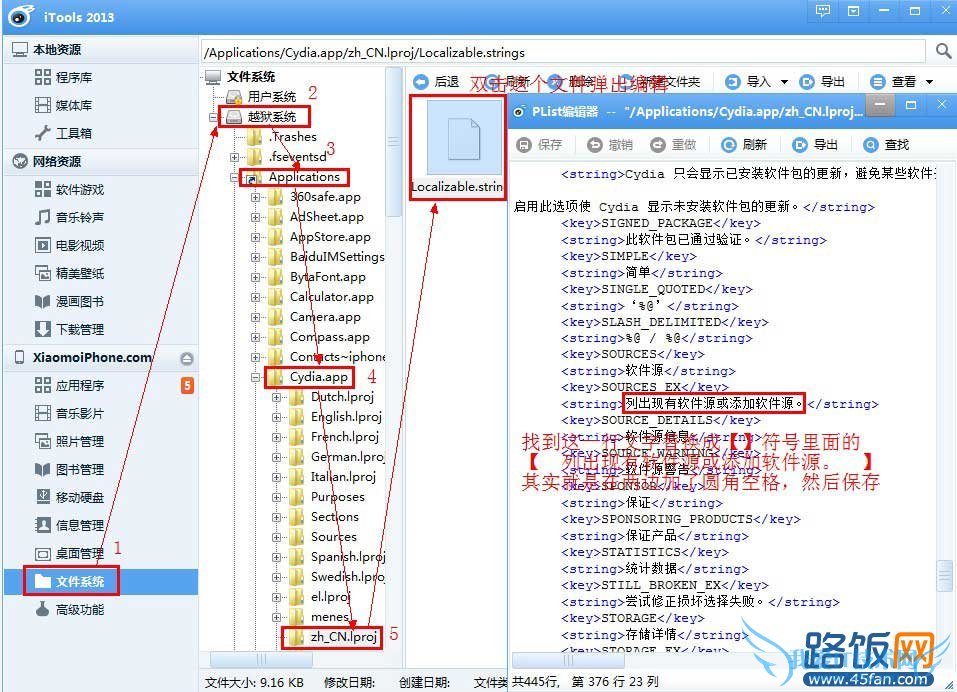Image resolution: width=957 pixels, height=692 pixels.
Task: Expand the Dutch.lproj folder
Action: [x=276, y=397]
